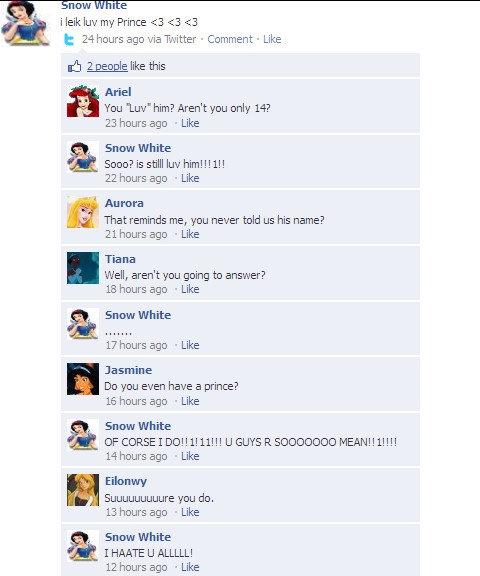Like Ariel's comment
This screenshot has width=480, height=576.
tap(190, 123)
